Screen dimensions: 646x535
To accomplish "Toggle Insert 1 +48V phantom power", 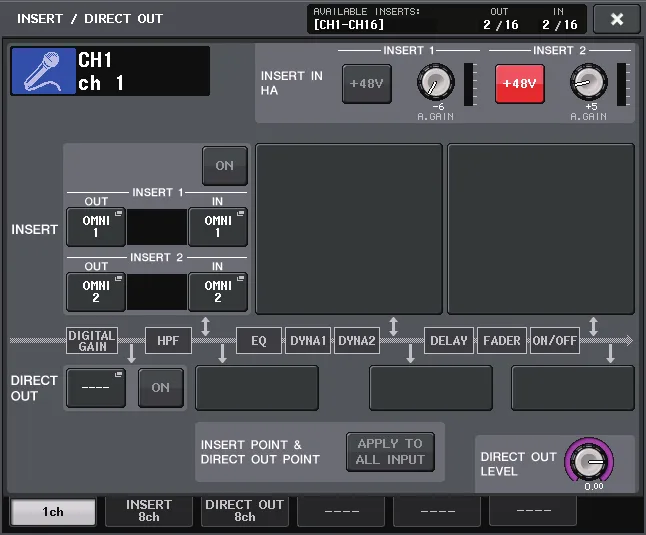I will tap(367, 84).
